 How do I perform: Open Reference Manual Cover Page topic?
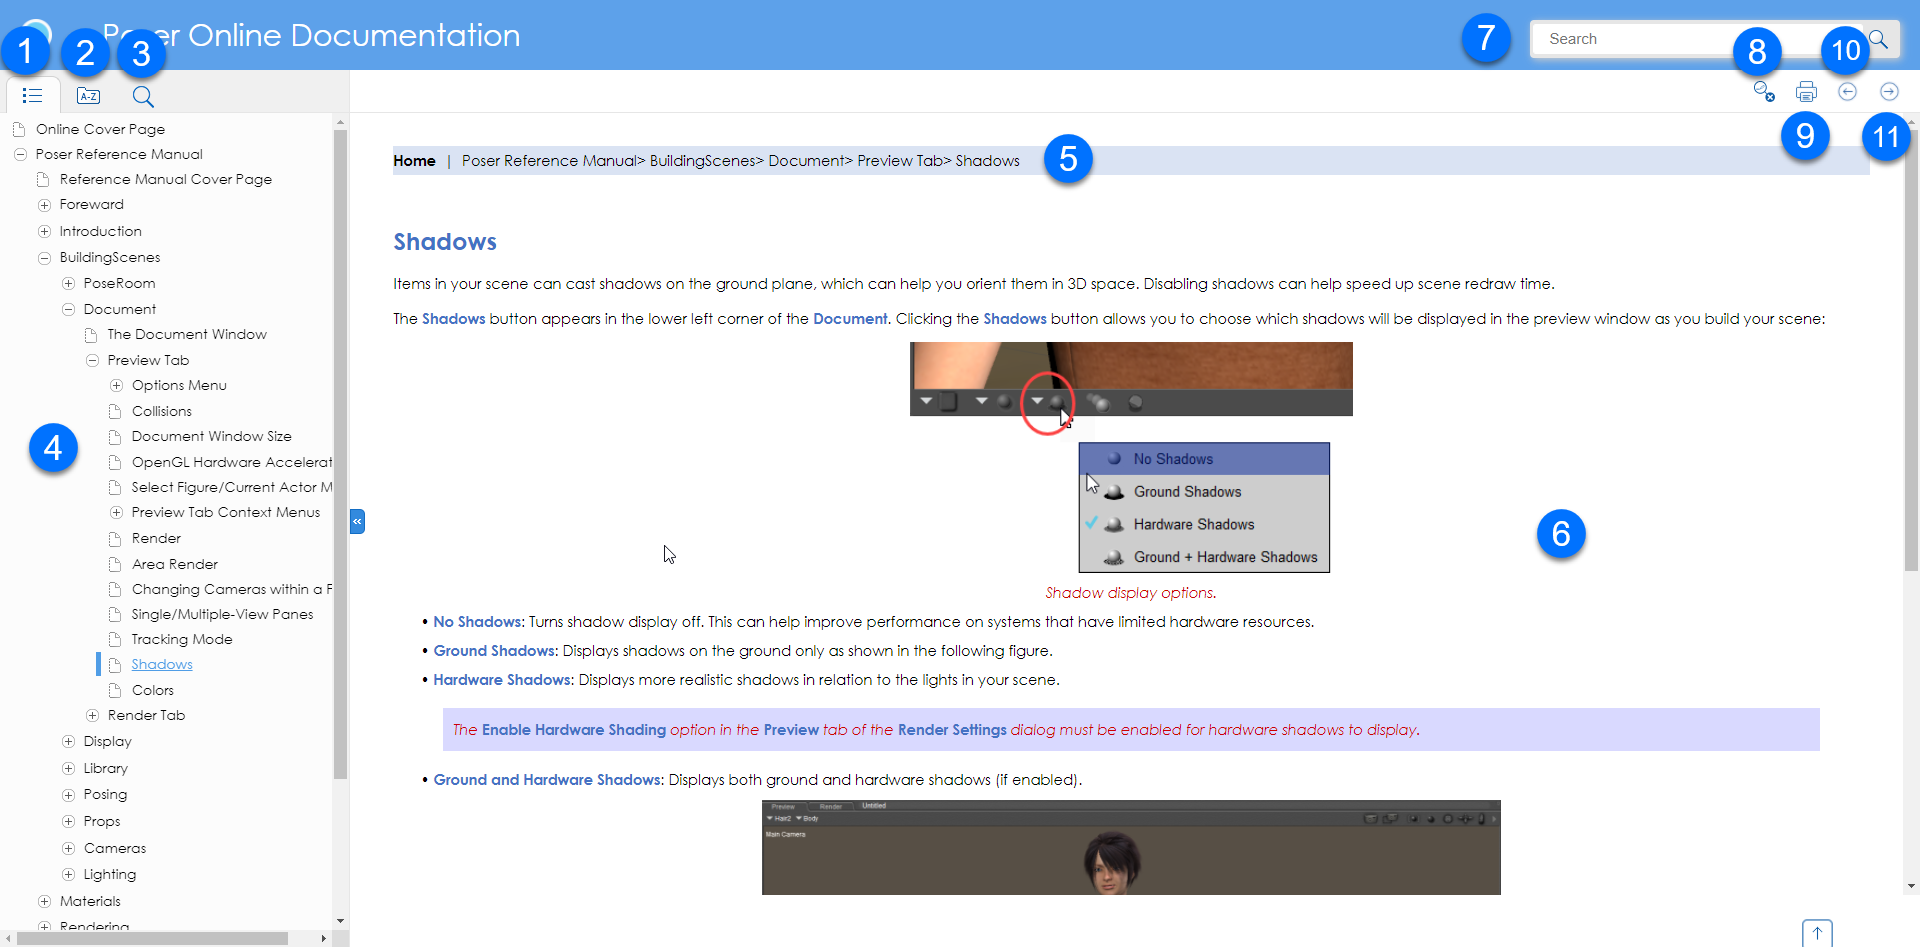coord(166,179)
